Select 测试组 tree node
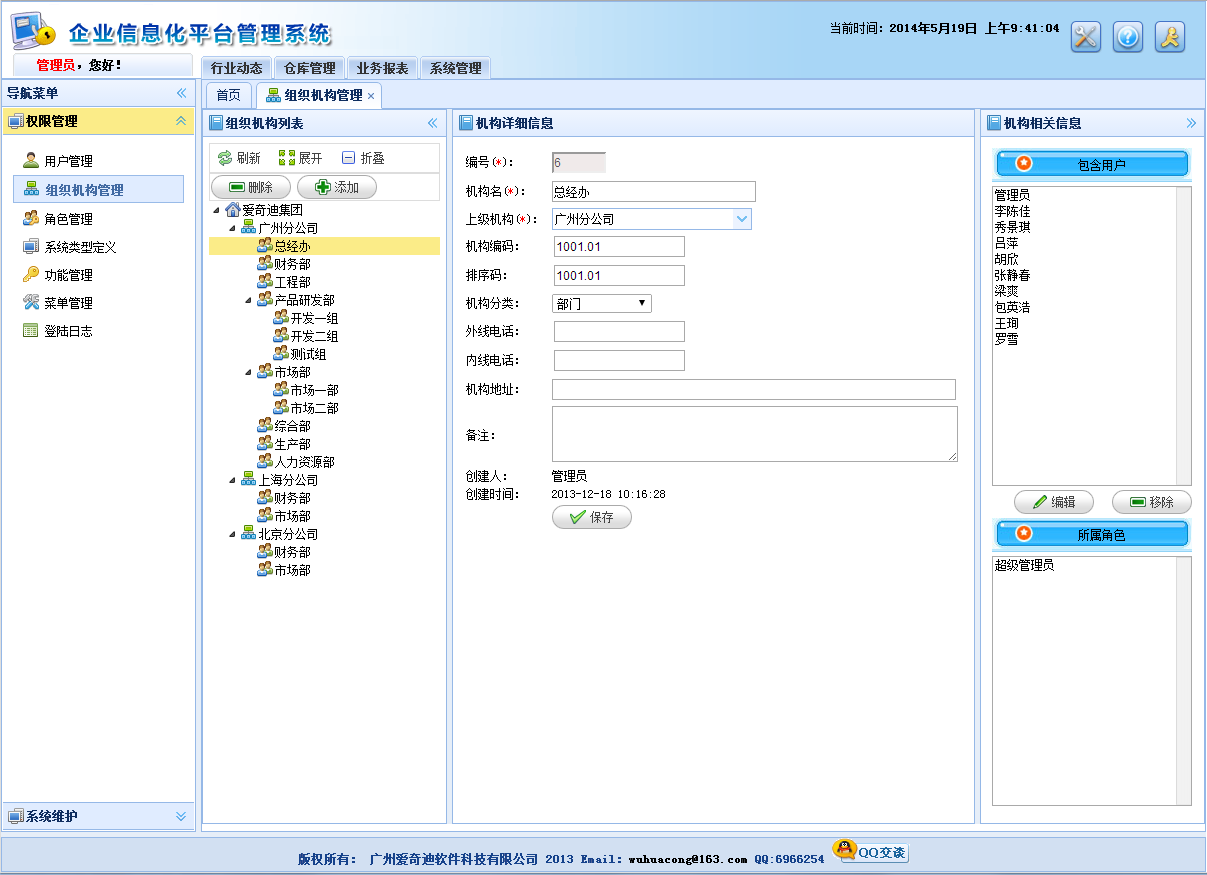1207x875 pixels. pyautogui.click(x=308, y=354)
